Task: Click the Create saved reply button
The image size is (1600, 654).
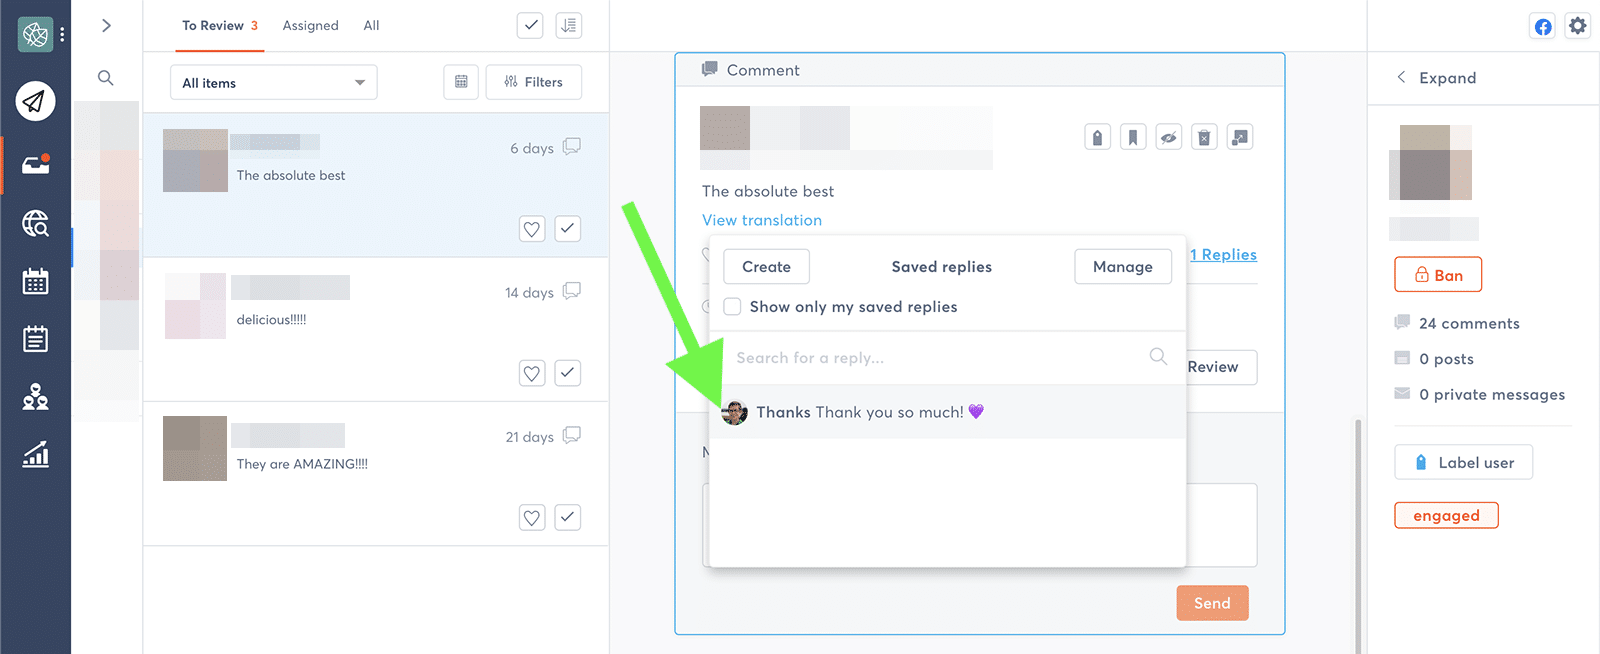Action: point(766,266)
